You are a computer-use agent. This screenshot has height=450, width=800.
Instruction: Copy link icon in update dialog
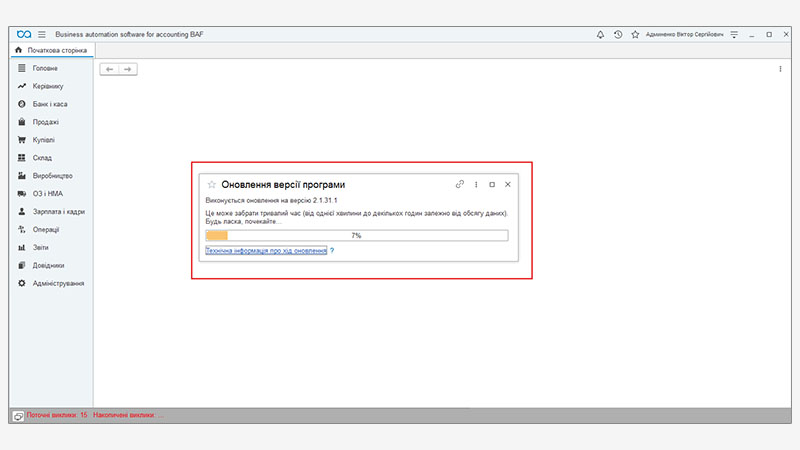tap(460, 184)
